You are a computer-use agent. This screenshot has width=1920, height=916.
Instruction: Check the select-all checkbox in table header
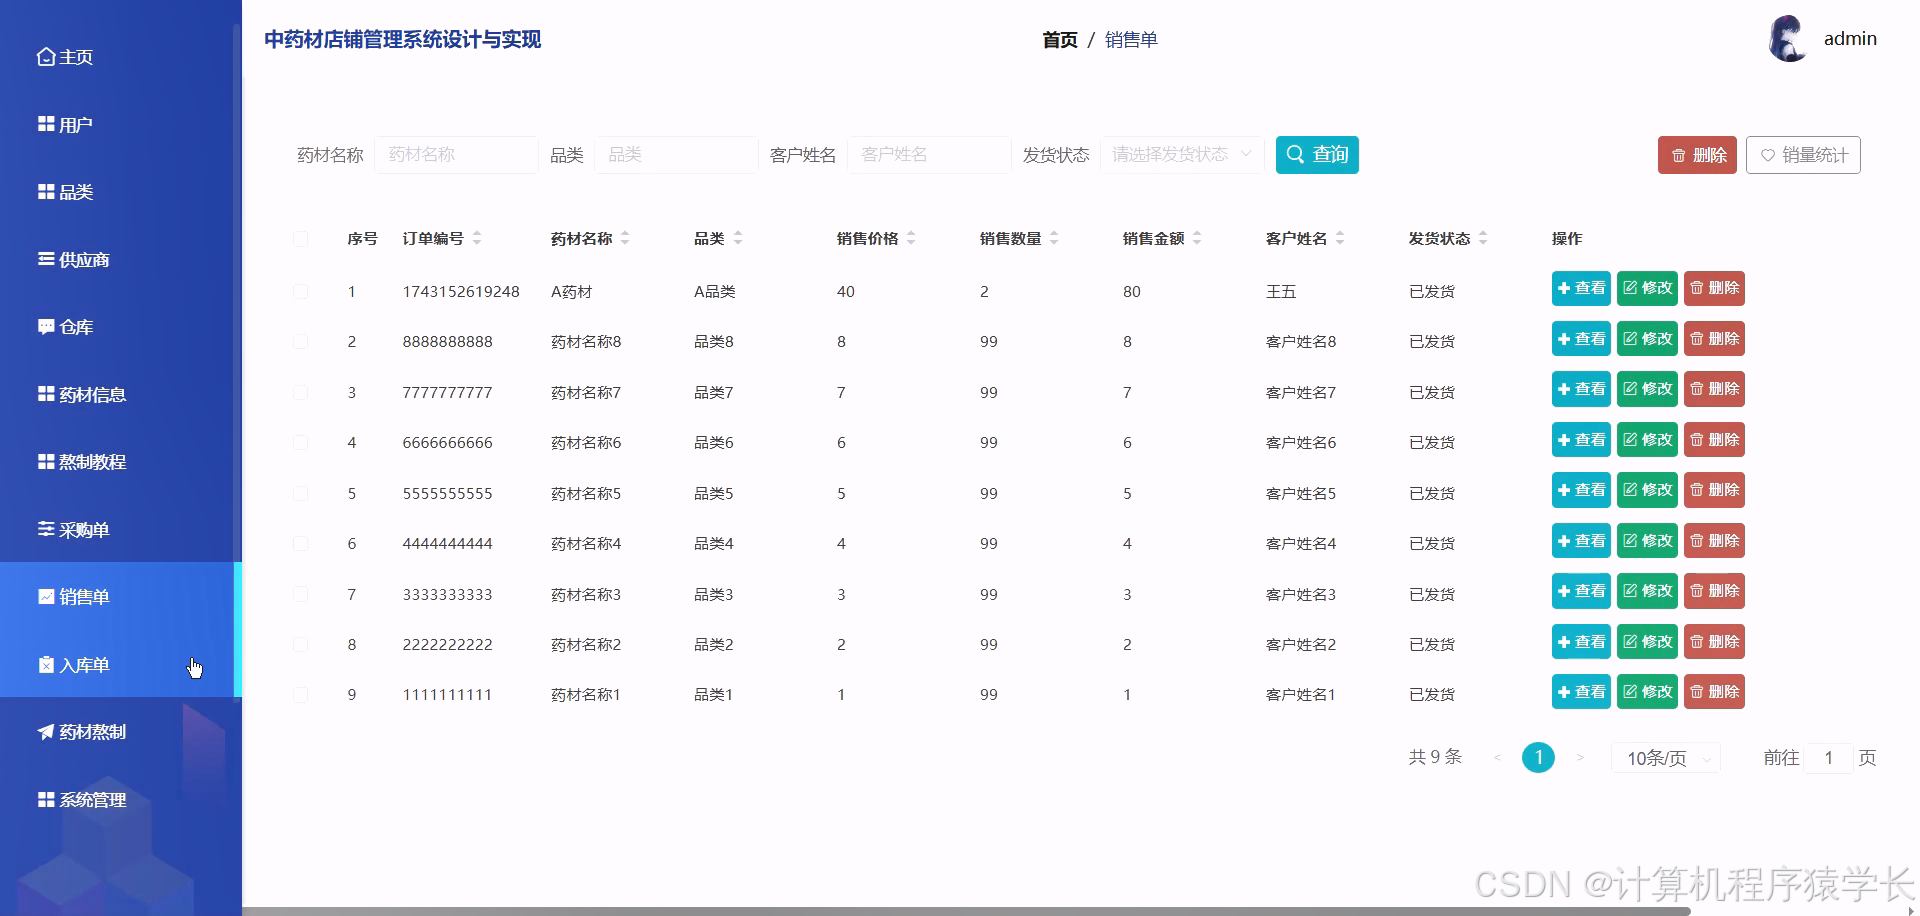click(301, 239)
